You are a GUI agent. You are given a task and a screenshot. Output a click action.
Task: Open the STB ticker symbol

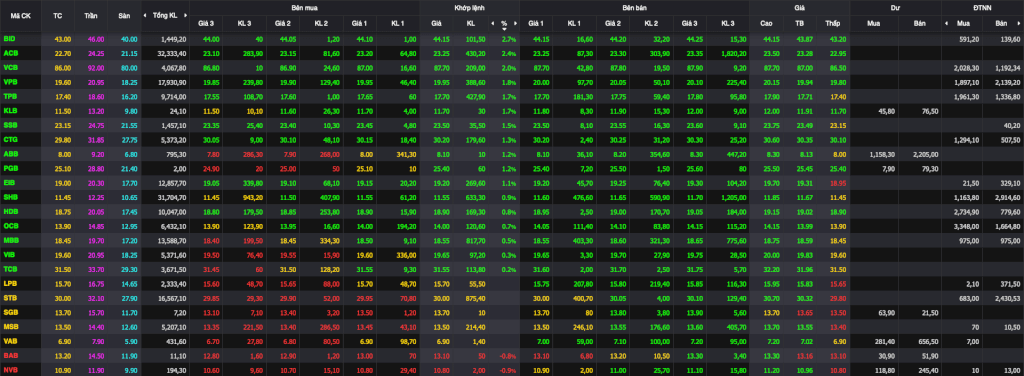(x=10, y=298)
